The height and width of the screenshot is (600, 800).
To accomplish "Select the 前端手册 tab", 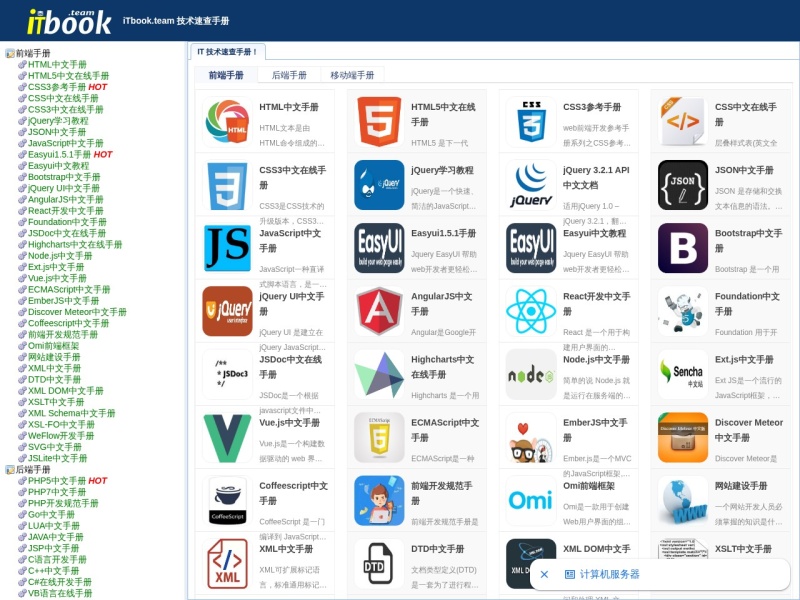I will coord(226,75).
